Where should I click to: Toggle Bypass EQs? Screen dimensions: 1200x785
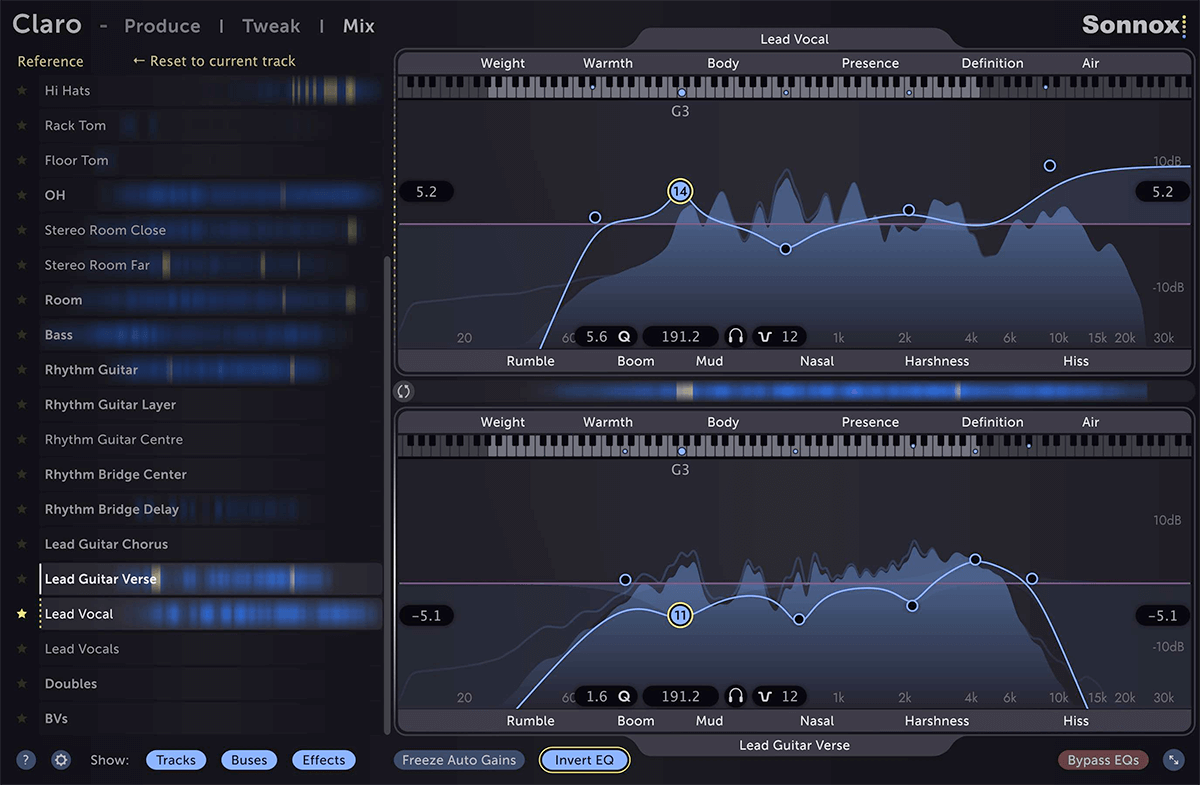pyautogui.click(x=1104, y=760)
